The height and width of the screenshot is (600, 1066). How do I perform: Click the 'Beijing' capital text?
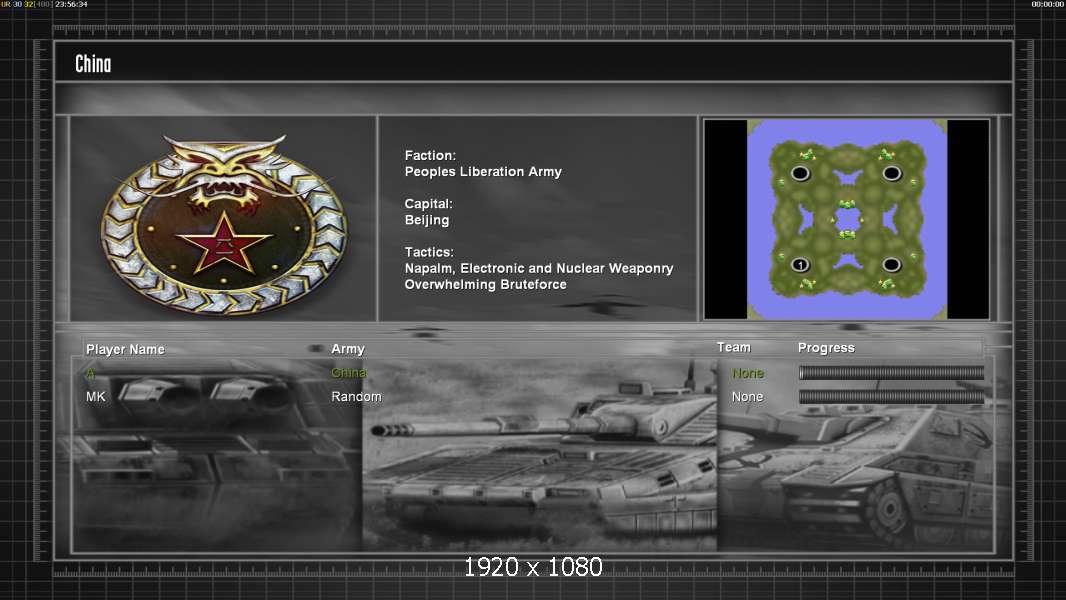point(427,220)
